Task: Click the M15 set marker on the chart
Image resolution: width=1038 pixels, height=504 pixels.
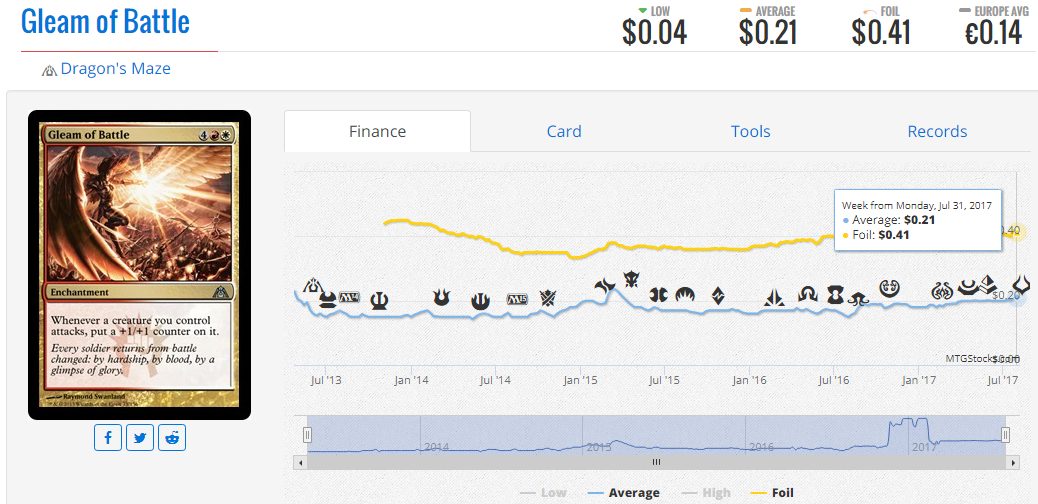Action: tap(518, 299)
